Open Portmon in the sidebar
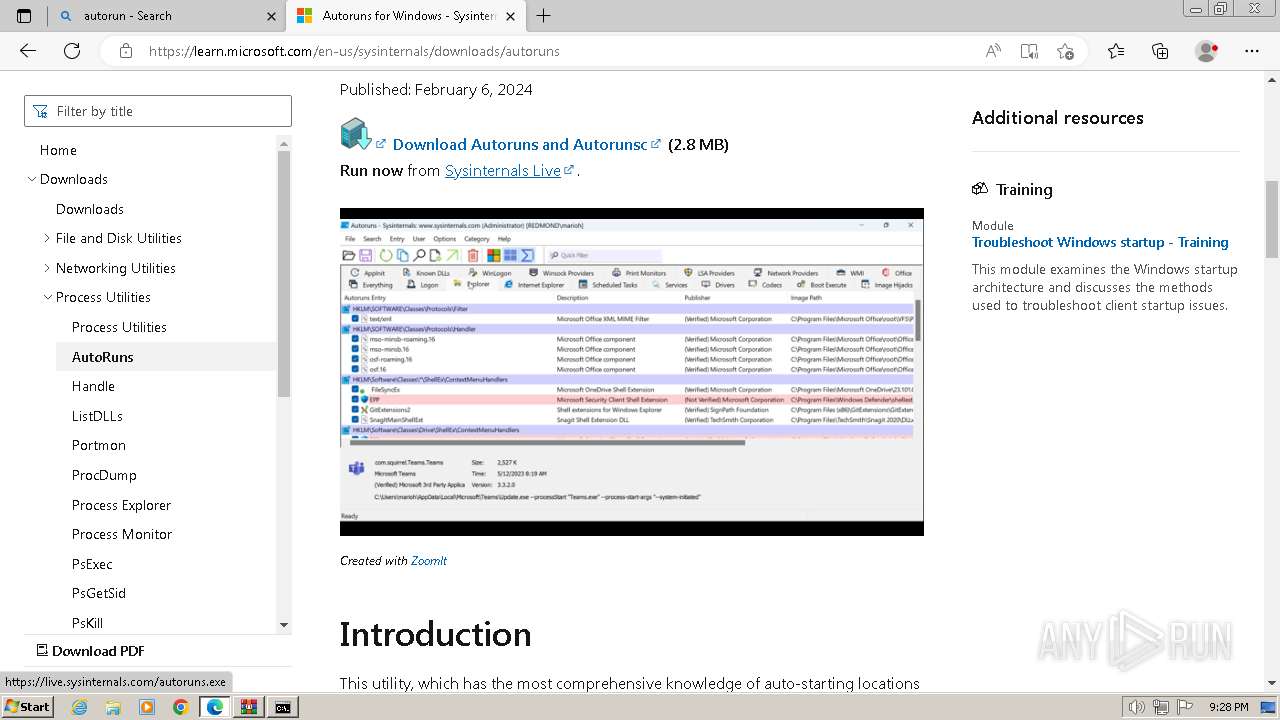The width and height of the screenshot is (1280, 720). 99,445
